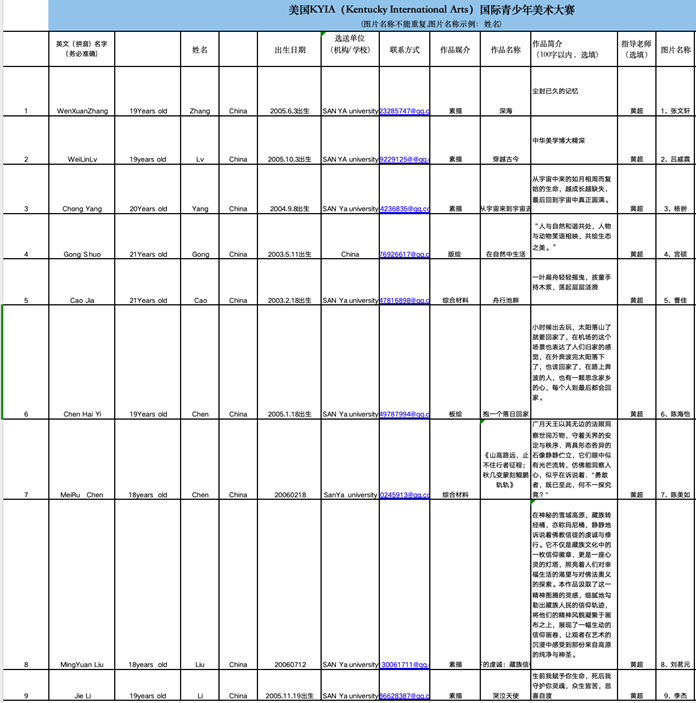Open email link in WenXuanZhang's row

pos(404,111)
